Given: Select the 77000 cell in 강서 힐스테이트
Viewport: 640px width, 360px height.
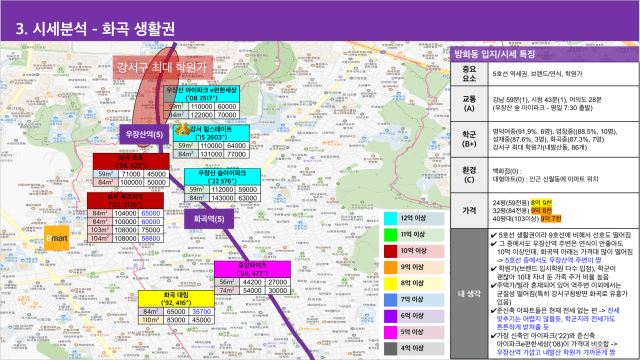Looking at the screenshot, I should [236, 154].
